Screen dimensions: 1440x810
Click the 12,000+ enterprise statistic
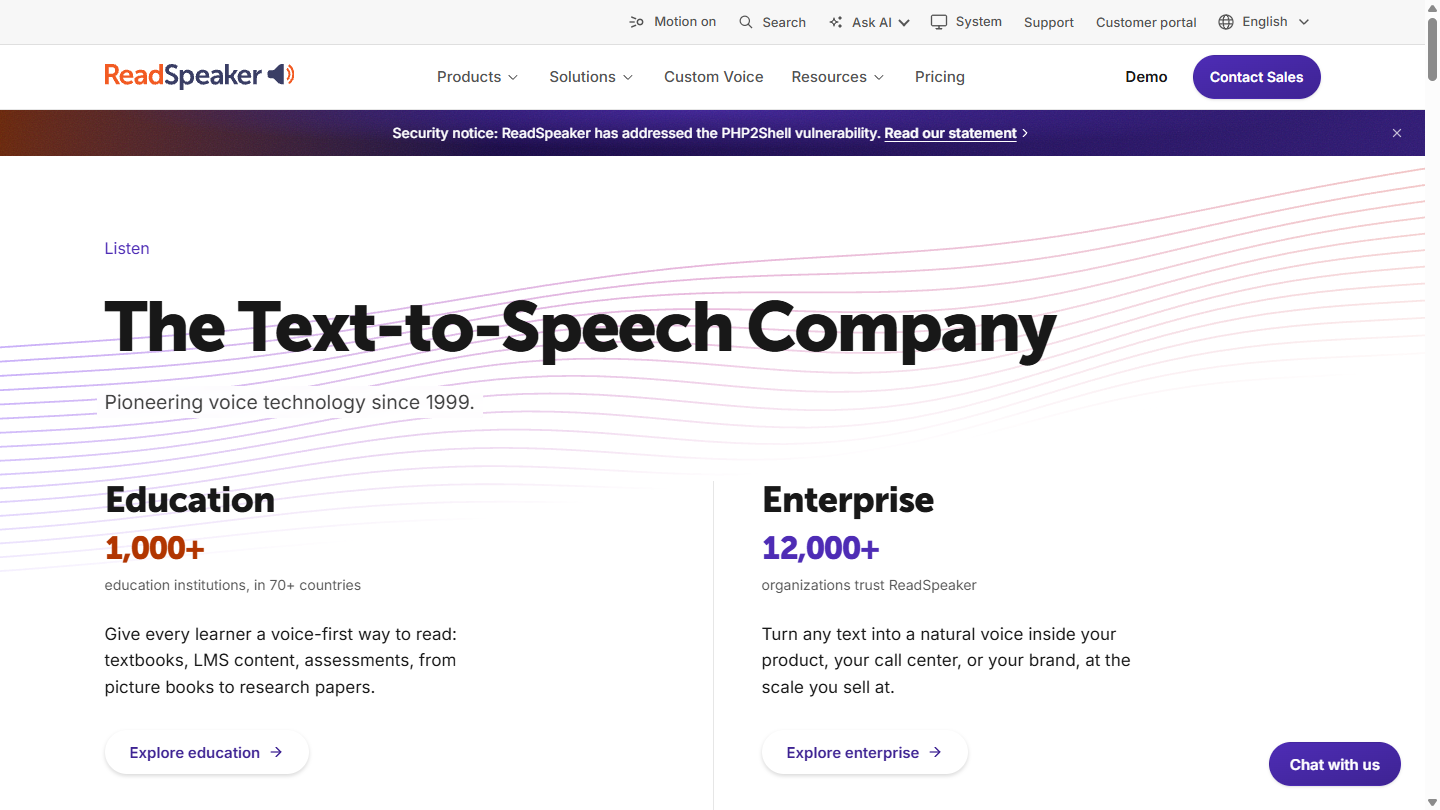click(821, 548)
